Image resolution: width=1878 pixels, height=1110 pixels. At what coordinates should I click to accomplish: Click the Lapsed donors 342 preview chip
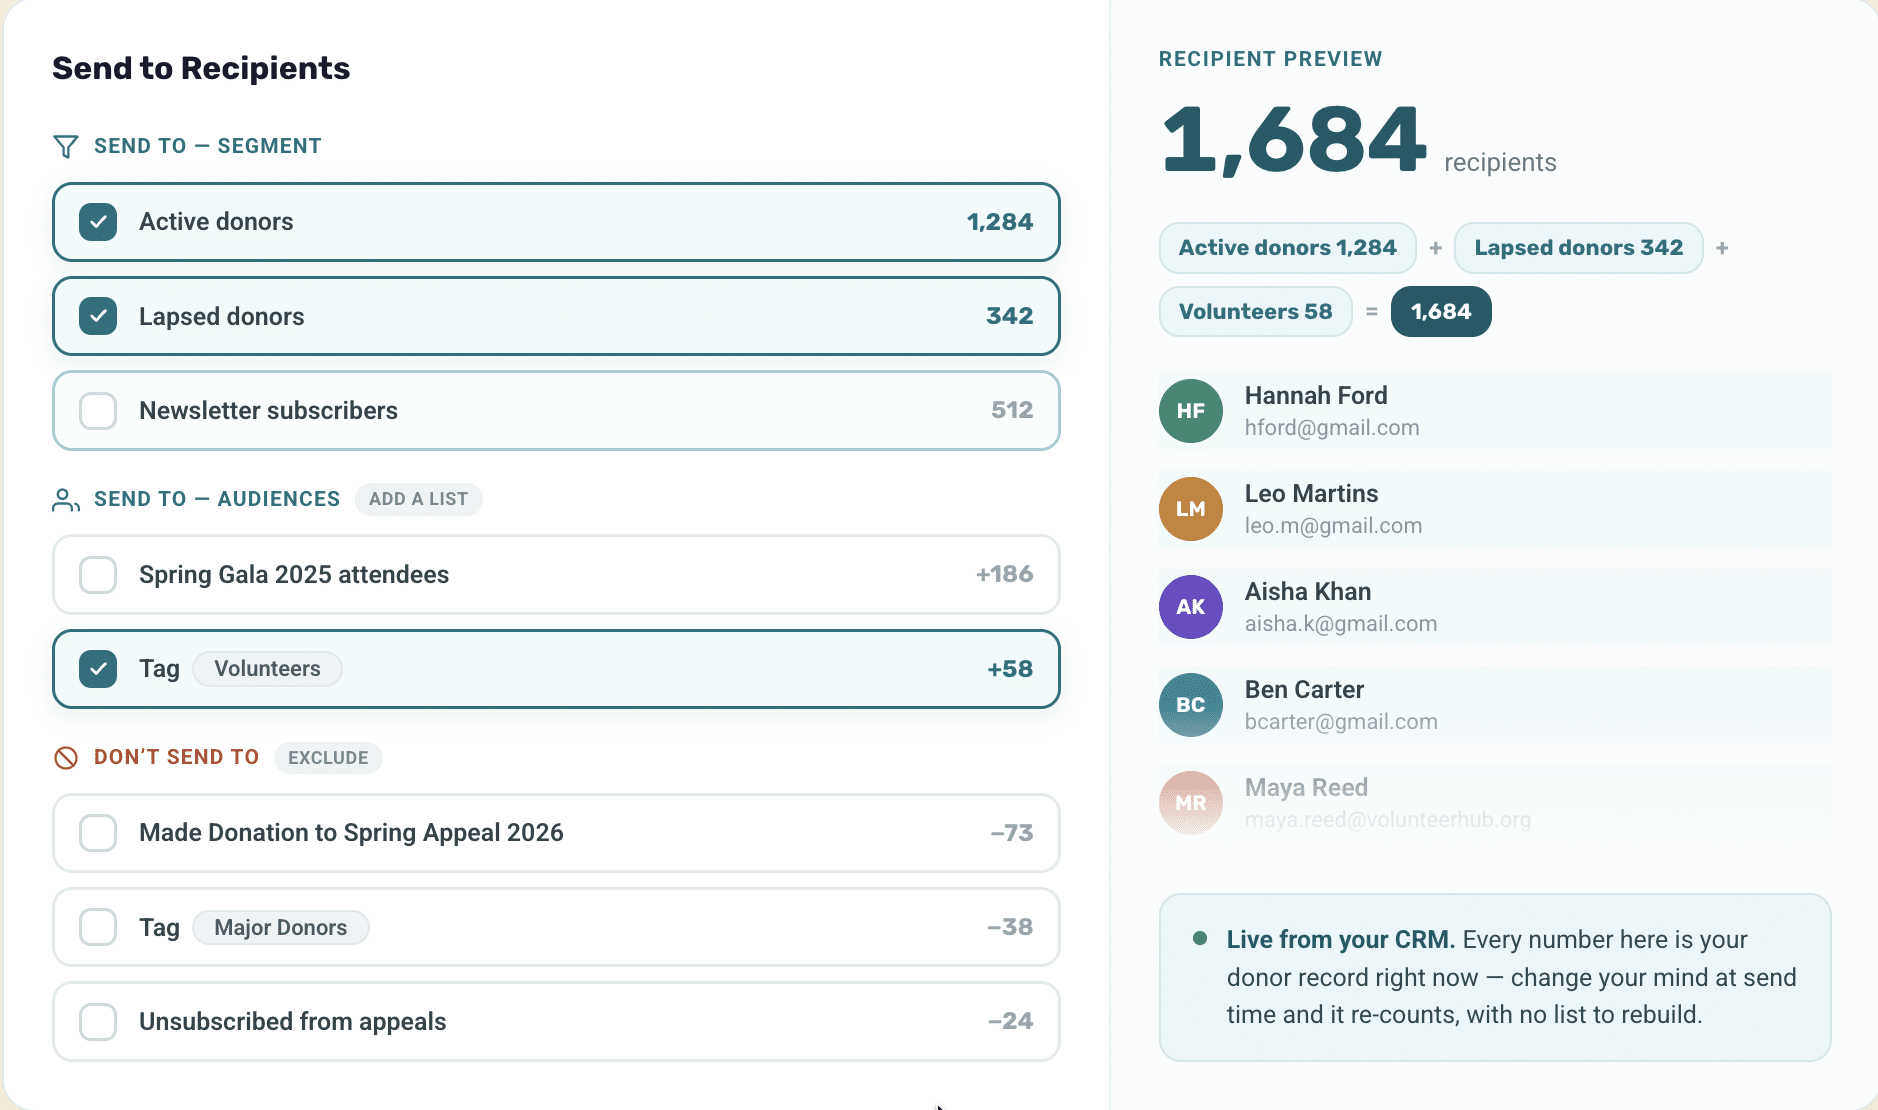point(1578,248)
